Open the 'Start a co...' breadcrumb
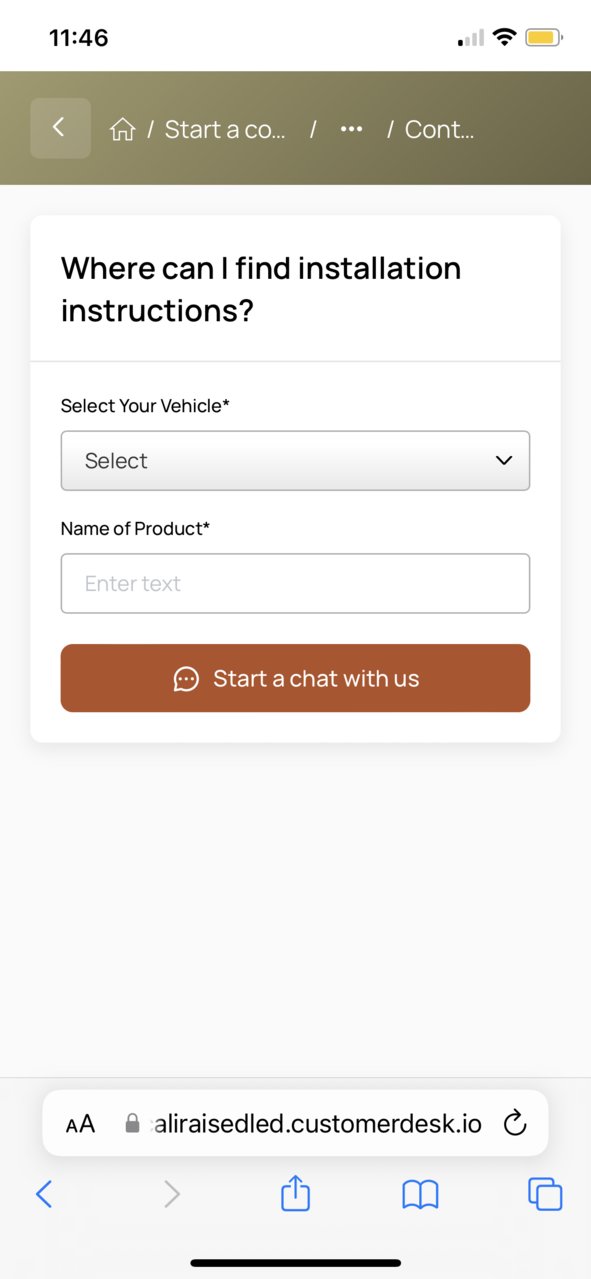This screenshot has width=591, height=1279. pyautogui.click(x=225, y=129)
